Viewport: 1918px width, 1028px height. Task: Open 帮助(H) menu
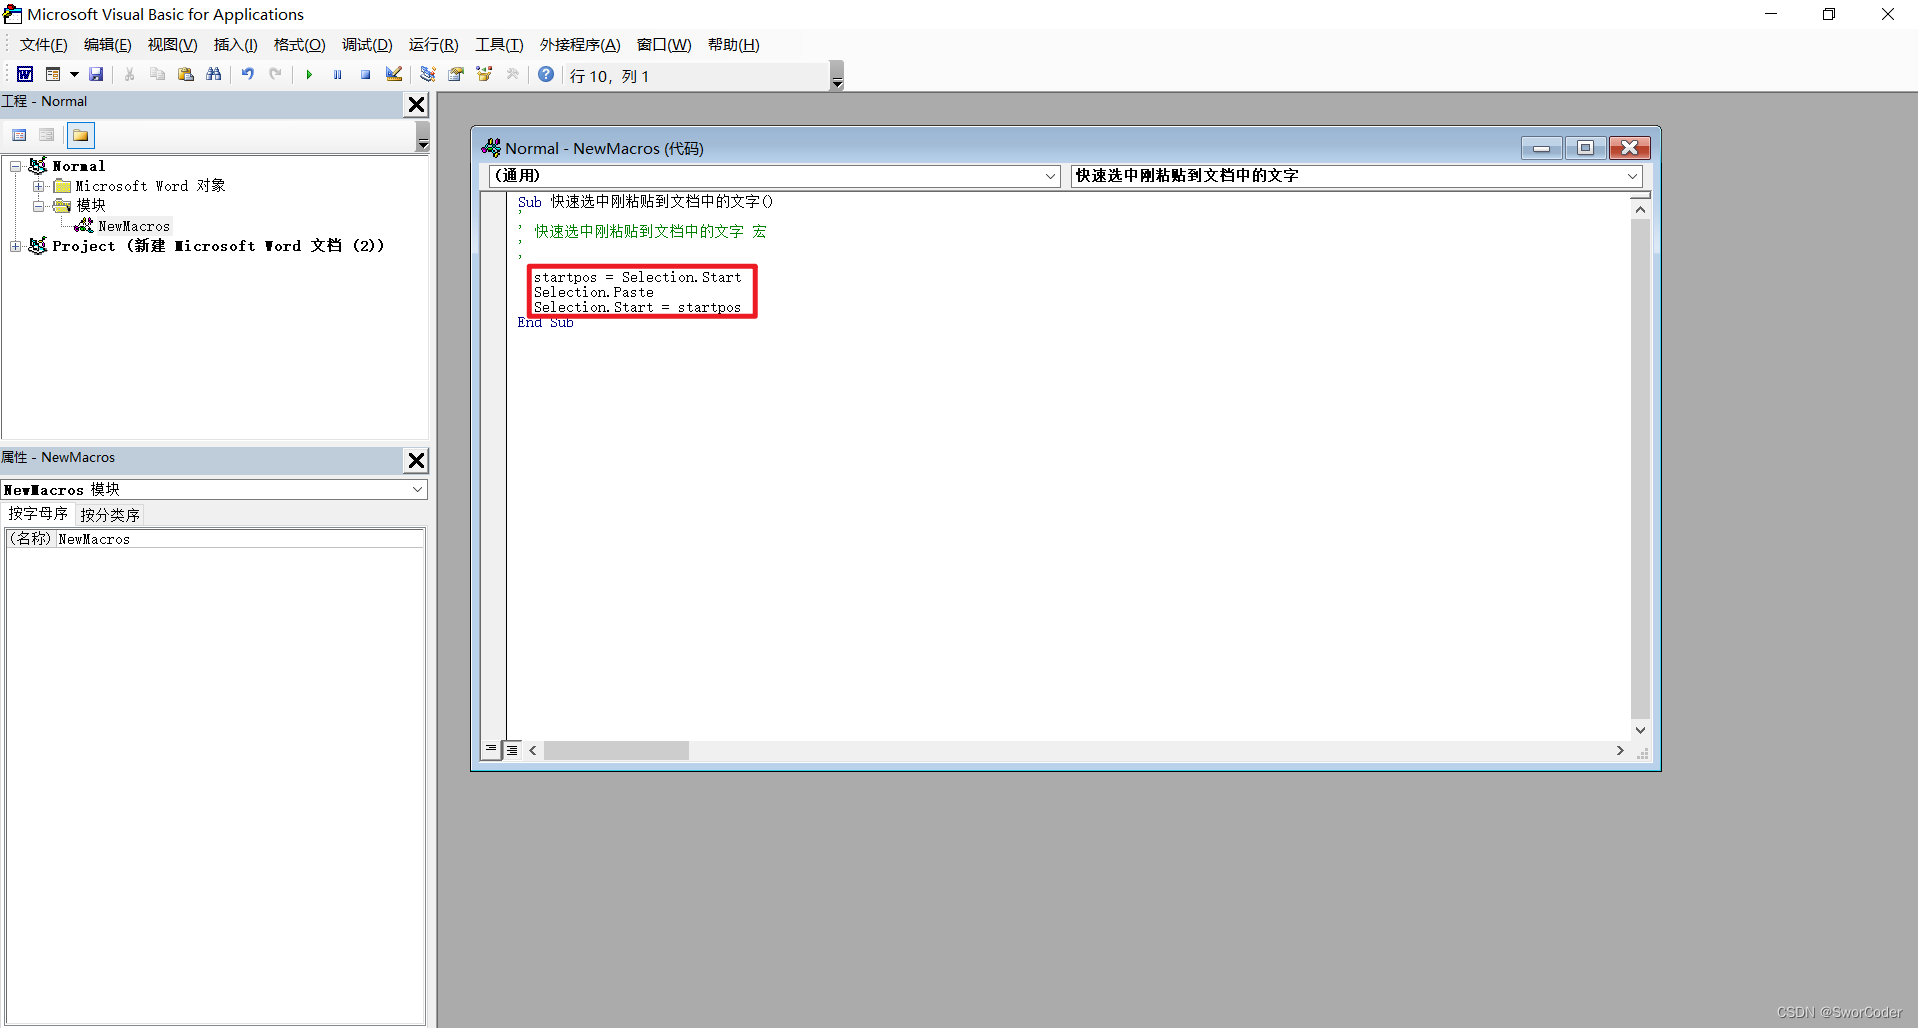(x=733, y=45)
